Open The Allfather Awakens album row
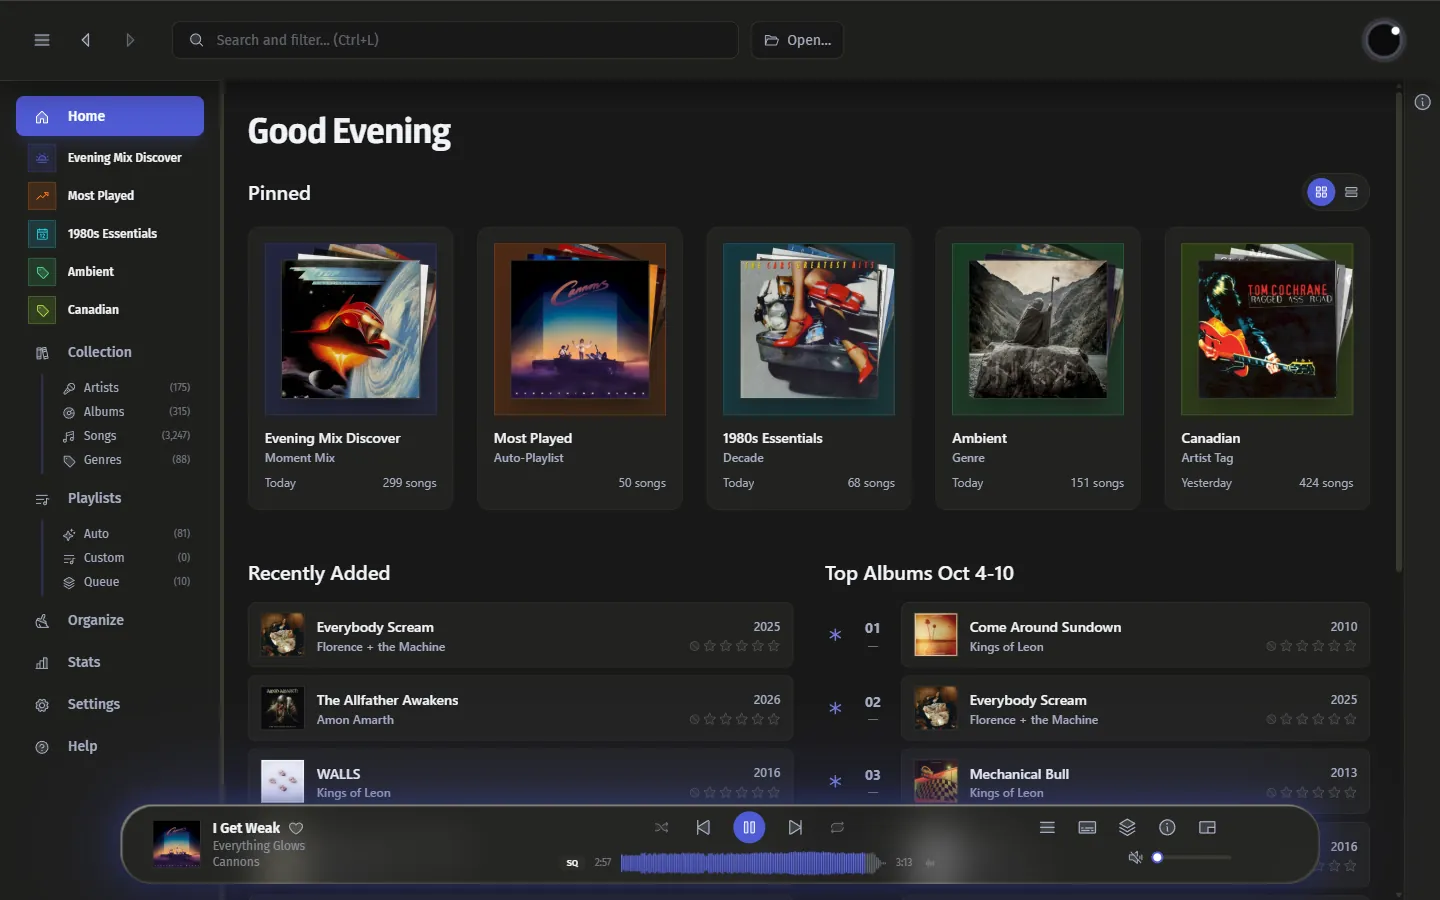Screen dimensions: 1440x900 (x=520, y=708)
